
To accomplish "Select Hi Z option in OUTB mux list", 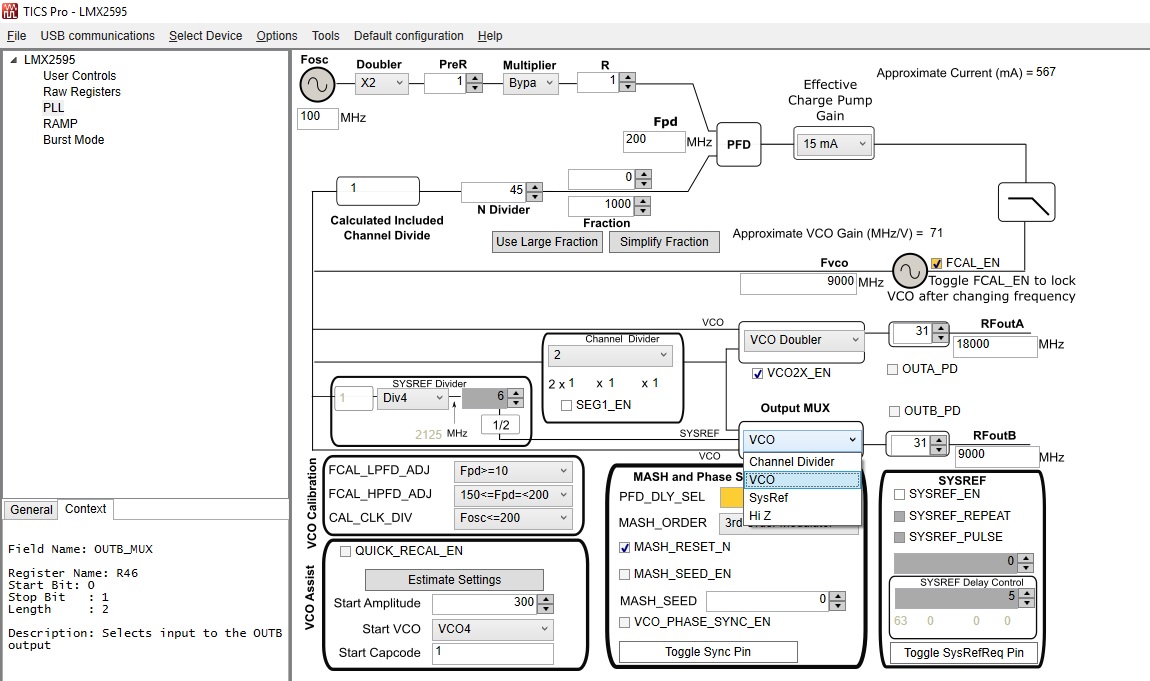I will tap(802, 516).
